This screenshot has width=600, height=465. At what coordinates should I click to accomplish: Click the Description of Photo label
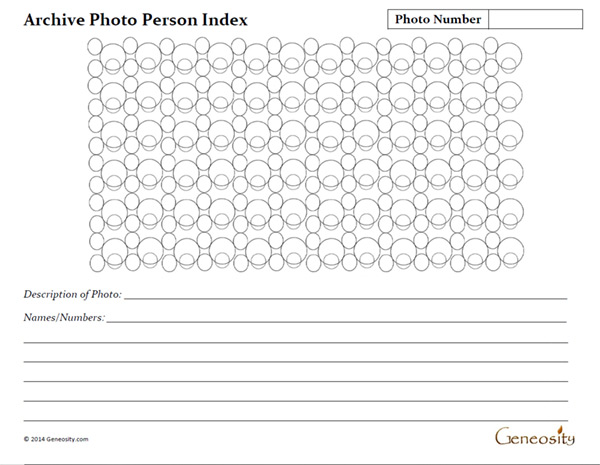73,294
